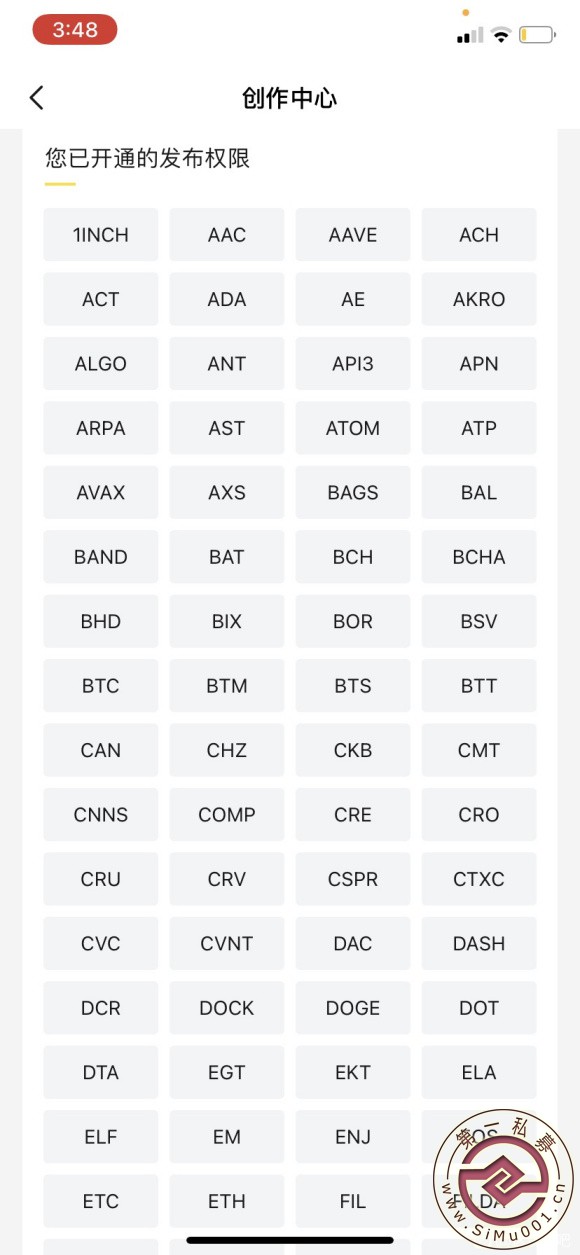Image resolution: width=580 pixels, height=1255 pixels.
Task: Tap the 创作中心 page title
Action: [x=290, y=98]
